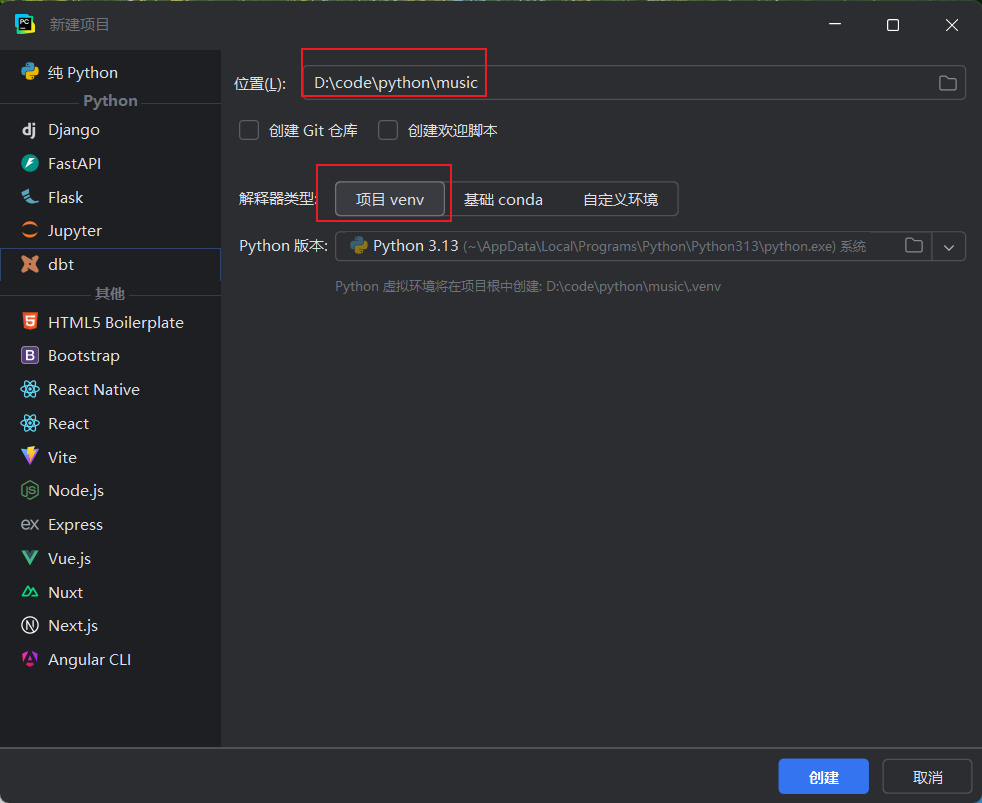Screen dimensions: 982x803
Task: Select Jupyter label in project list
Action: pos(75,231)
